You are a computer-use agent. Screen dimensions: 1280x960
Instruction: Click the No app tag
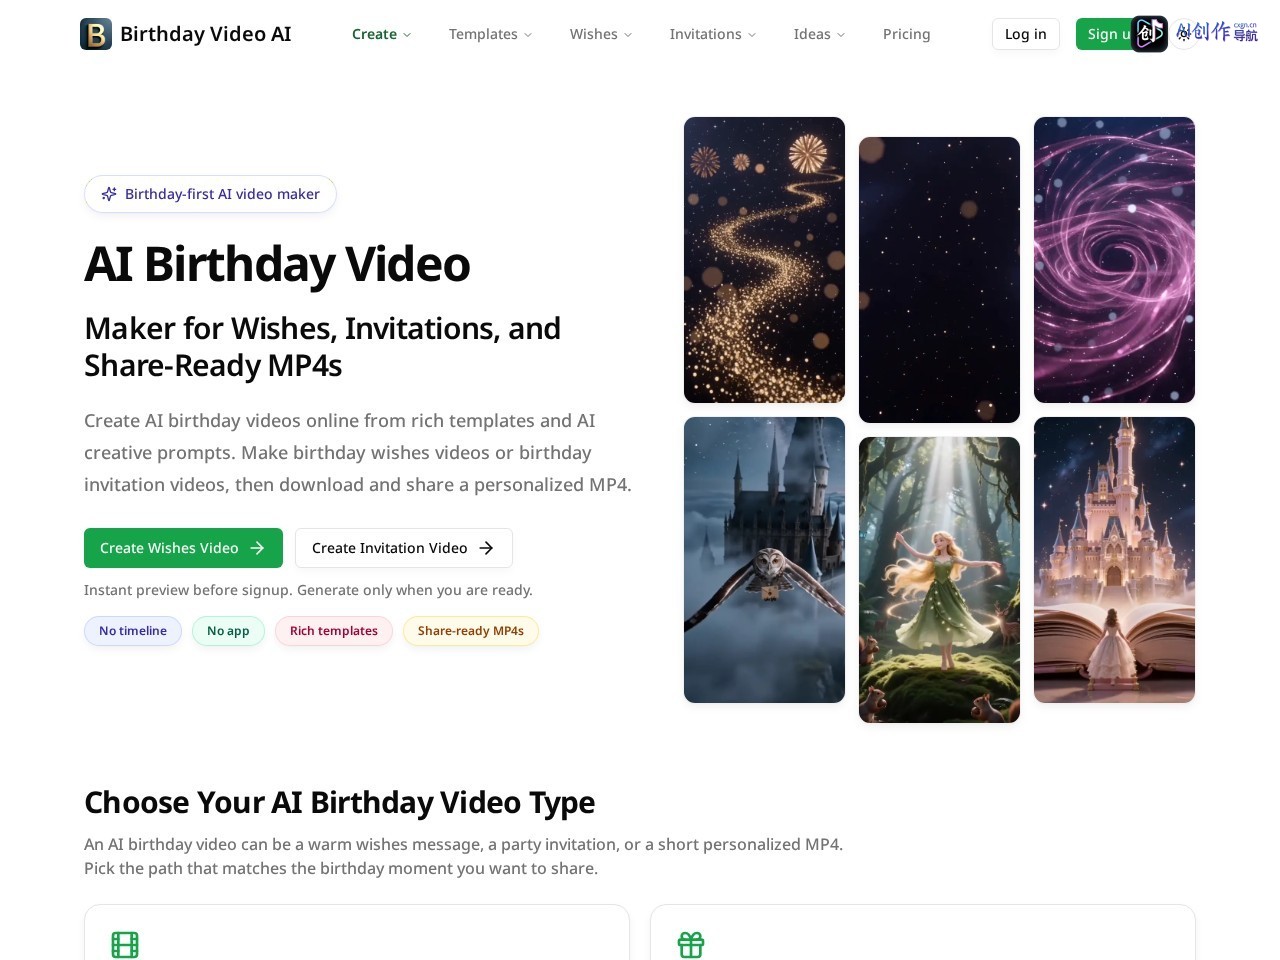pyautogui.click(x=228, y=631)
